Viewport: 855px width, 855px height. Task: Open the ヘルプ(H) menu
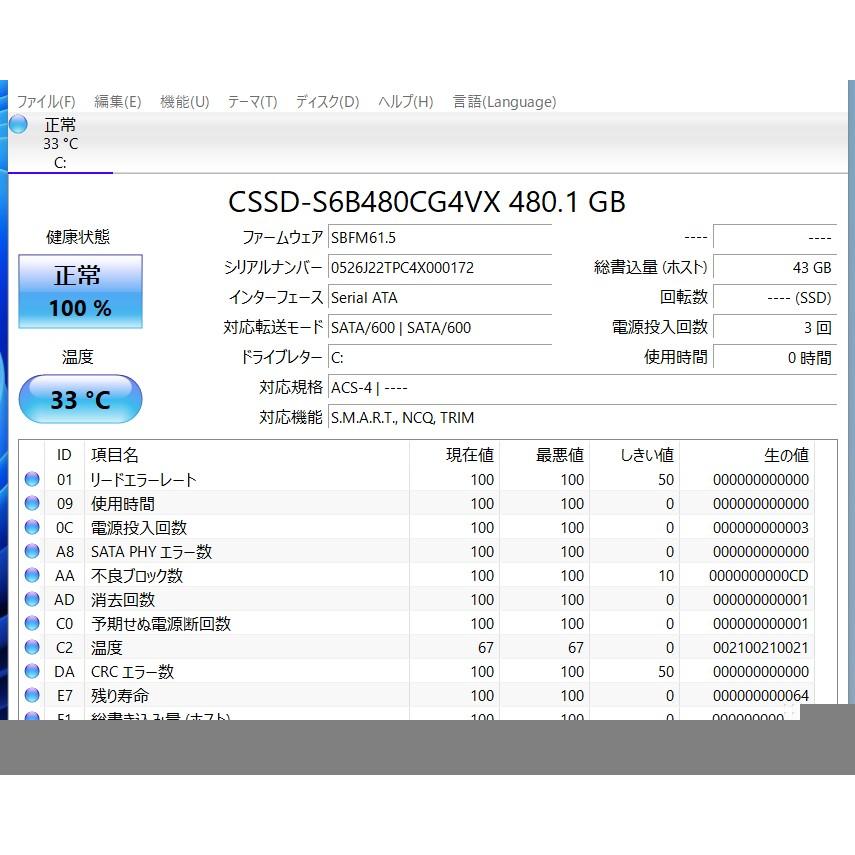tap(405, 102)
